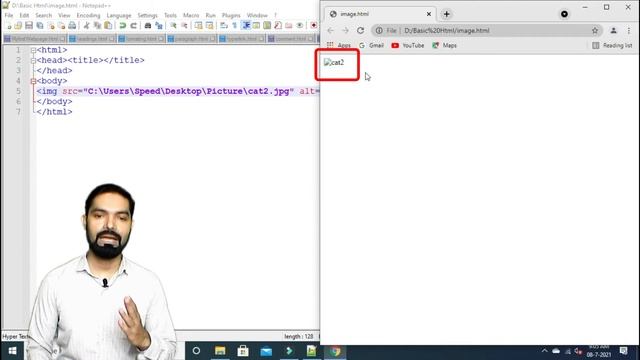This screenshot has height=360, width=640.
Task: Click Chrome's Forward arrow button
Action: click(x=345, y=31)
